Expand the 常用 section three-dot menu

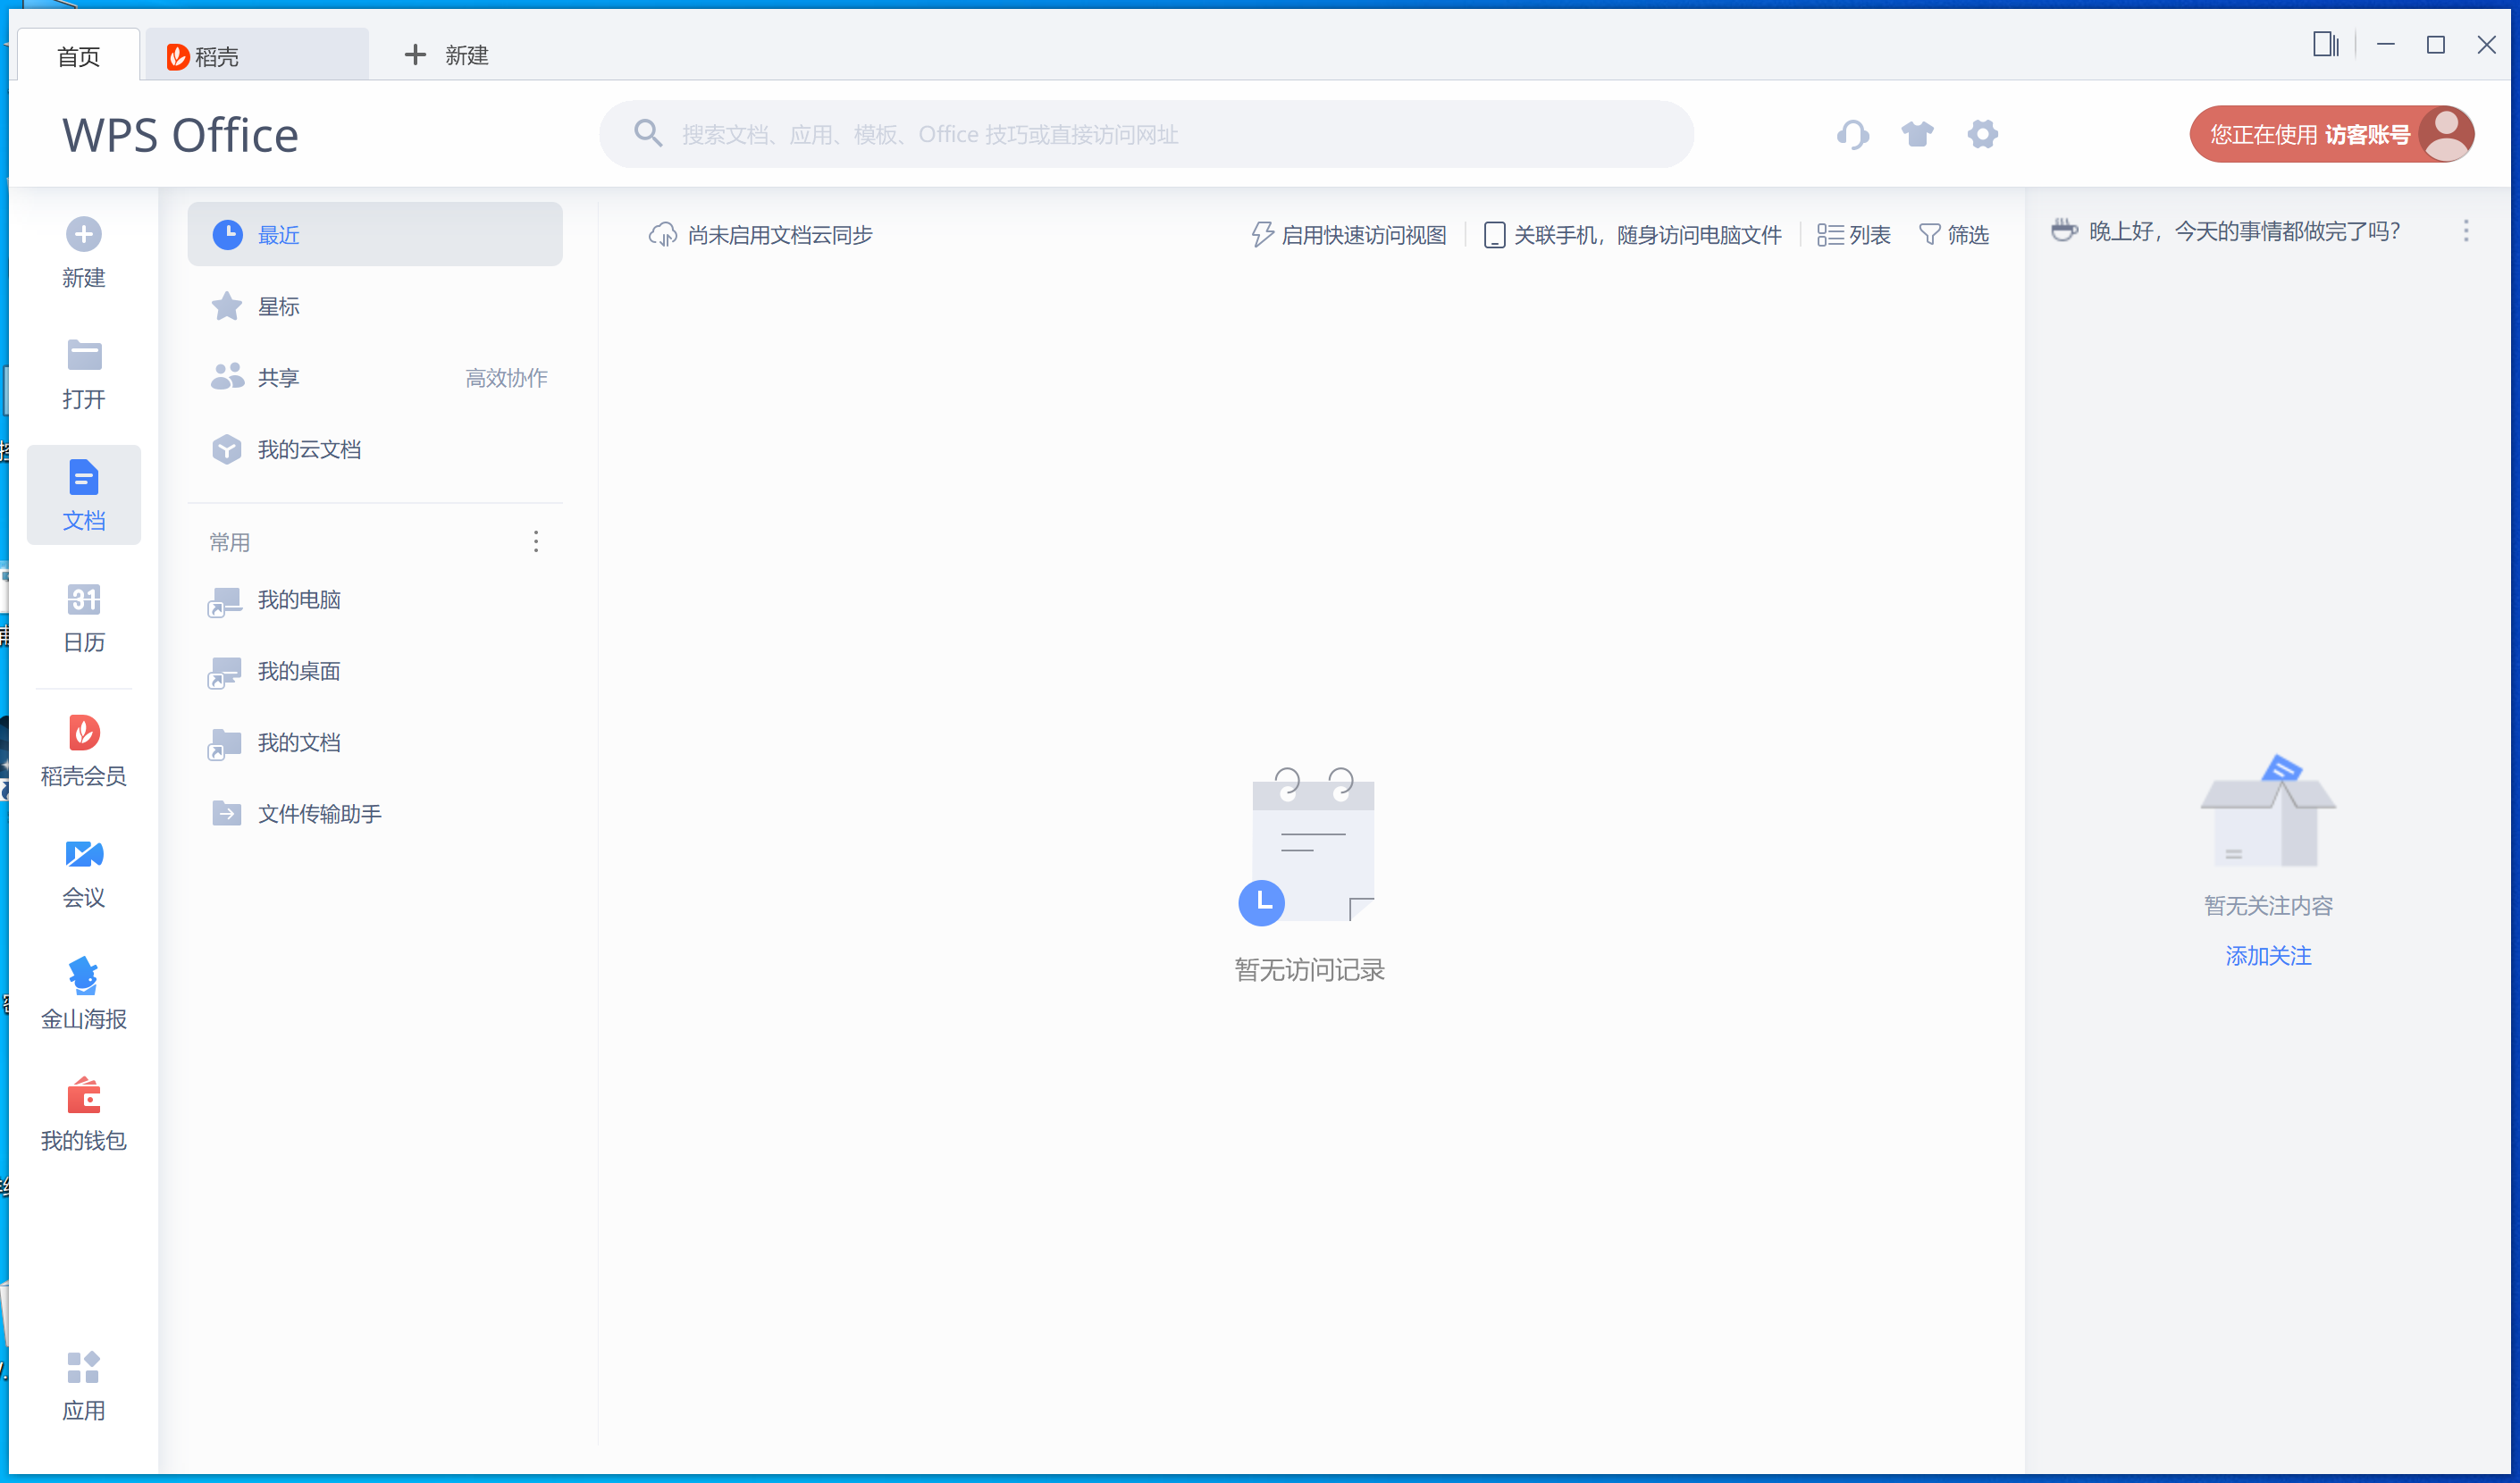[x=536, y=542]
